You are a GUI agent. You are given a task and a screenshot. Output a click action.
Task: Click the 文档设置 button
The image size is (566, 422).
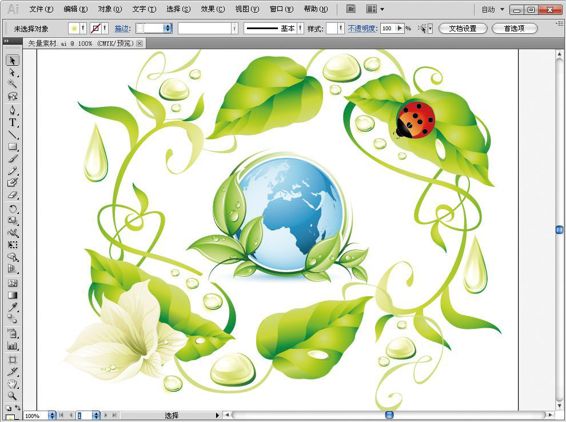coord(463,28)
